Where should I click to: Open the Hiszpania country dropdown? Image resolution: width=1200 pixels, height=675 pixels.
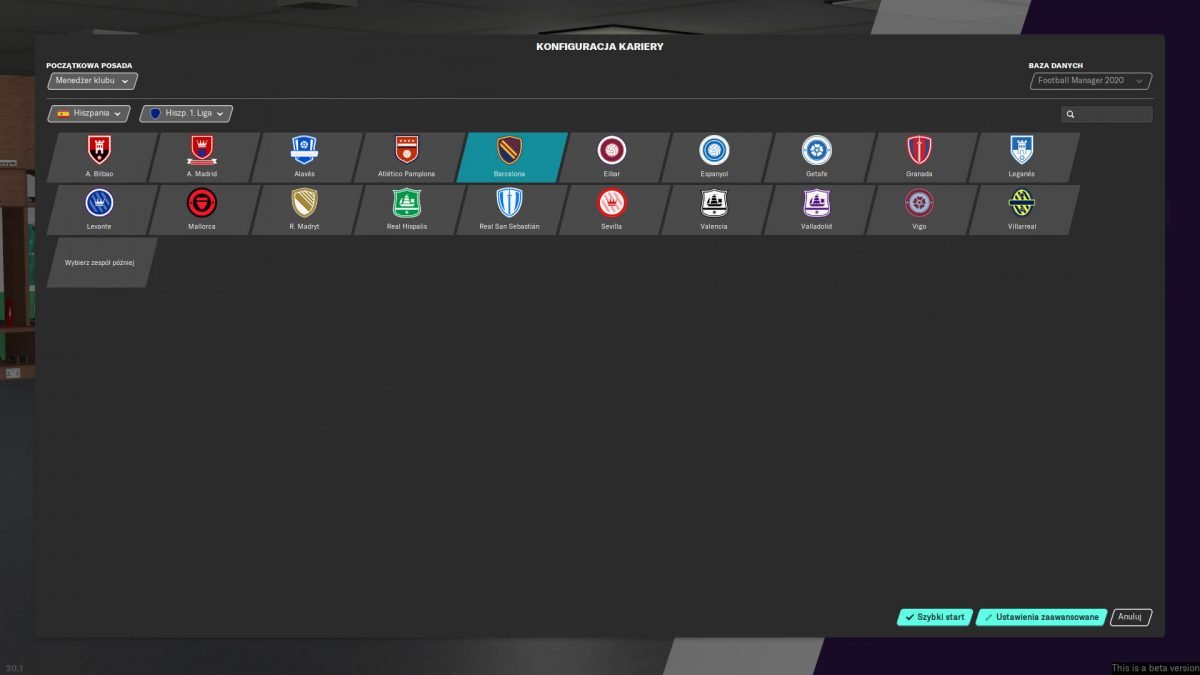[x=89, y=114]
